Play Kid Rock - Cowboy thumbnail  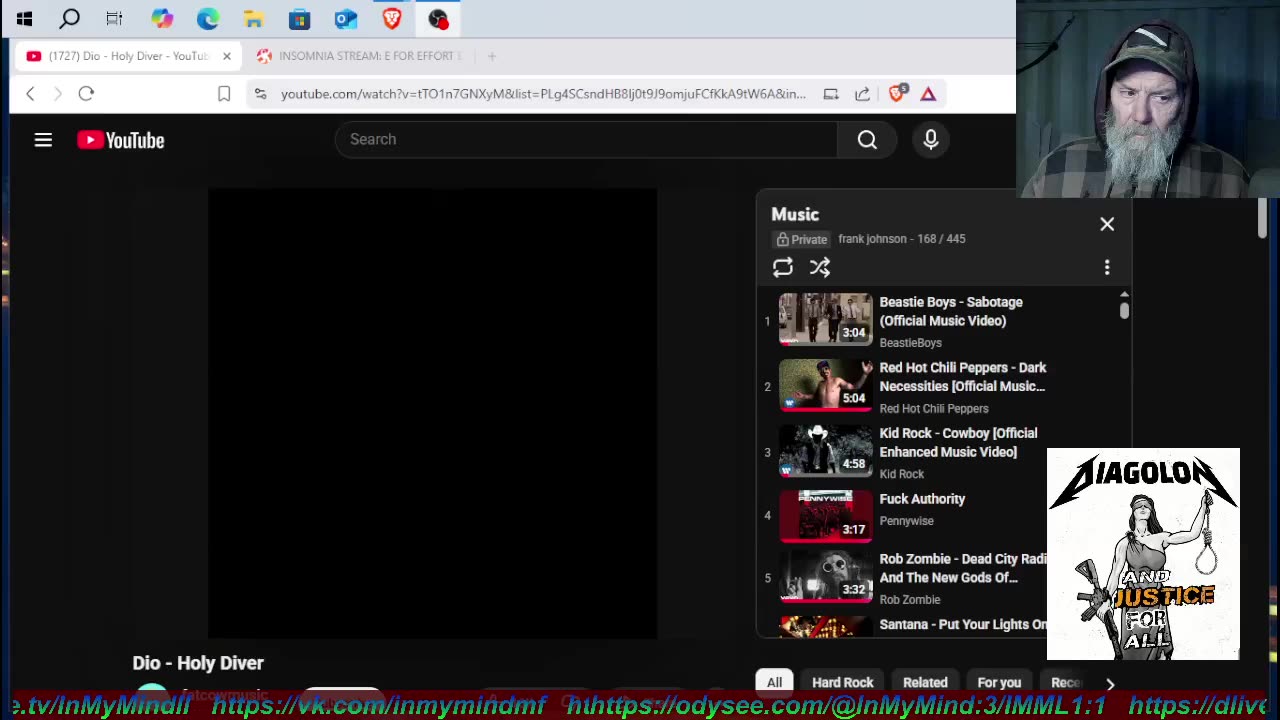point(825,451)
